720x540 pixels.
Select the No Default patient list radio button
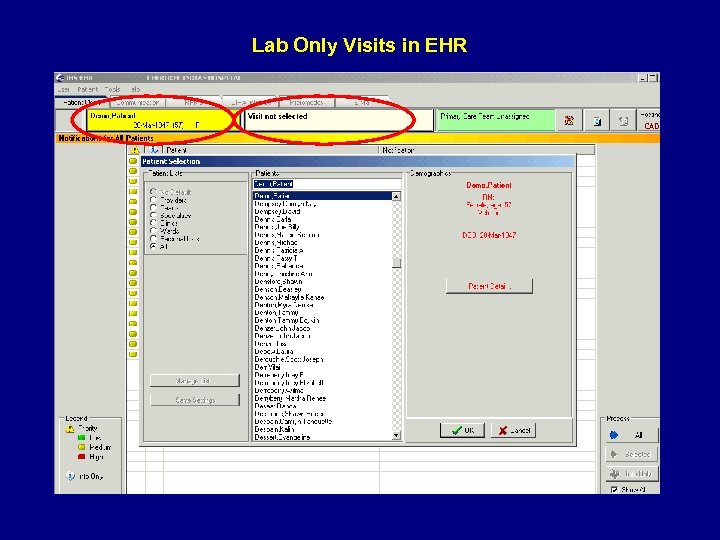(x=153, y=192)
